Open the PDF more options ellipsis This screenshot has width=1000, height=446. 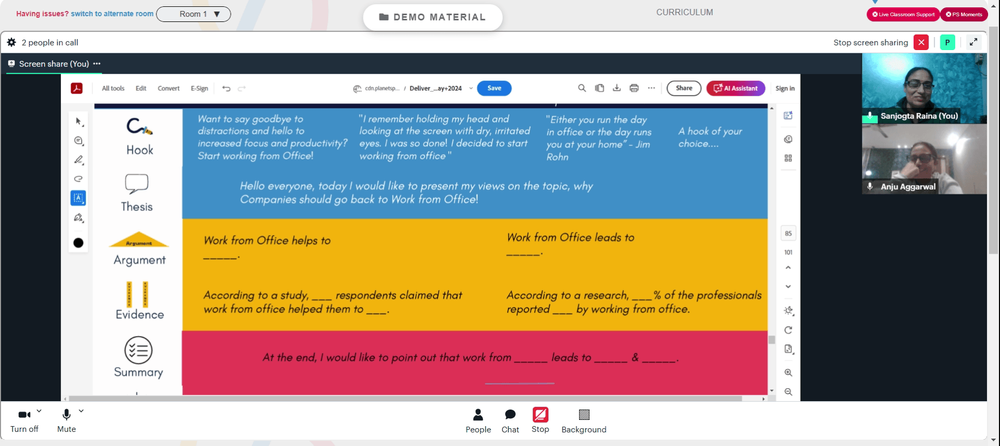point(651,88)
